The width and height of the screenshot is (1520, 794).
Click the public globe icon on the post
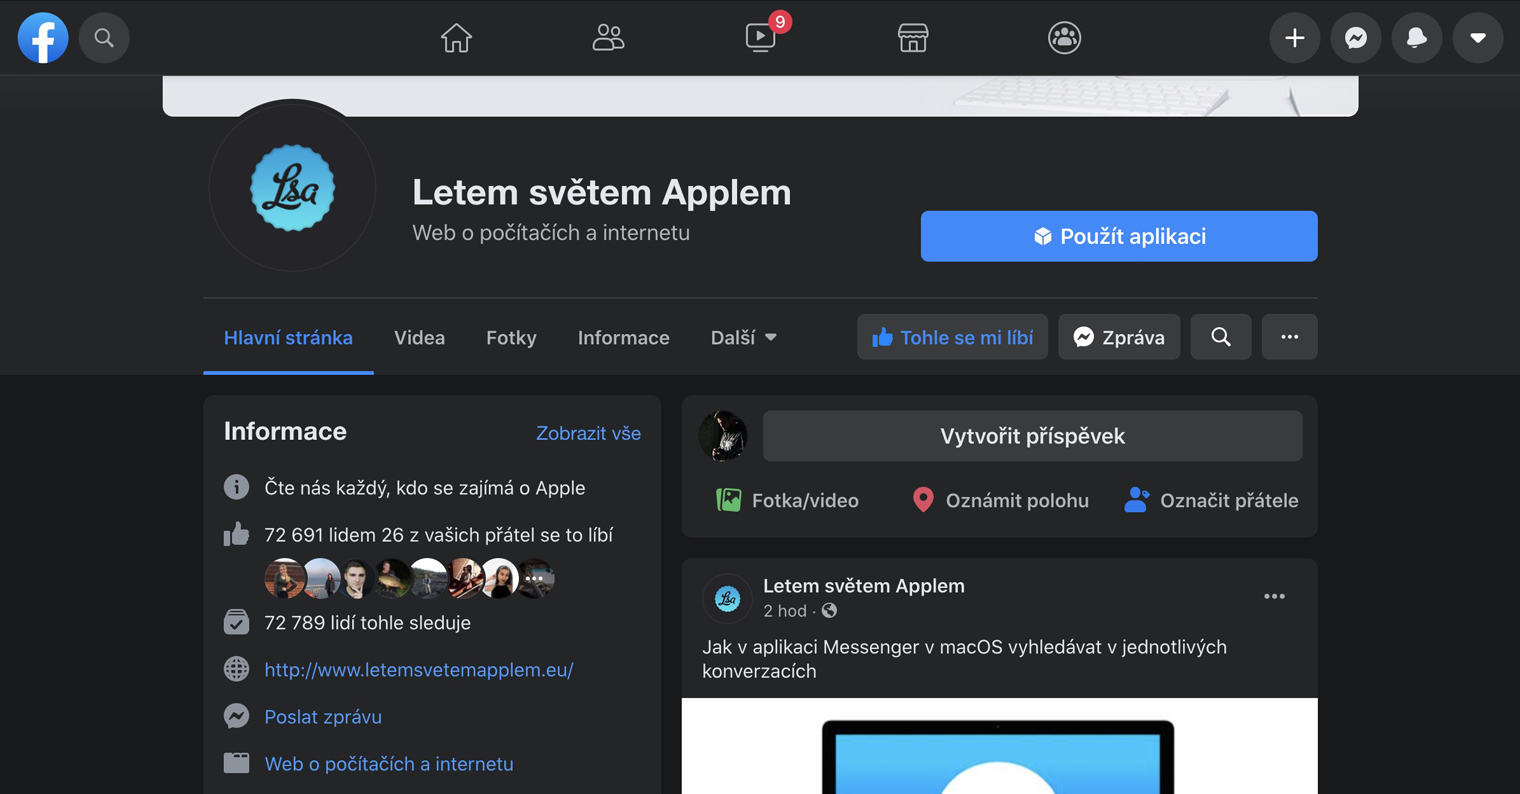(830, 610)
